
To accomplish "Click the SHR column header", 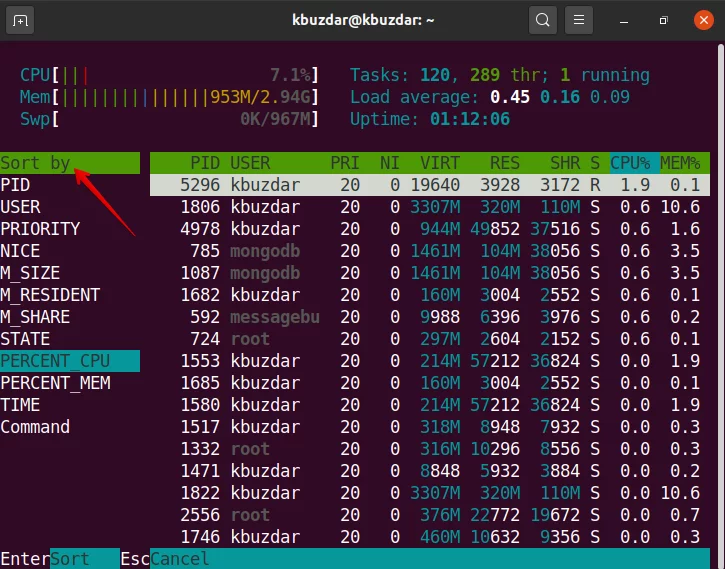I will tap(565, 163).
